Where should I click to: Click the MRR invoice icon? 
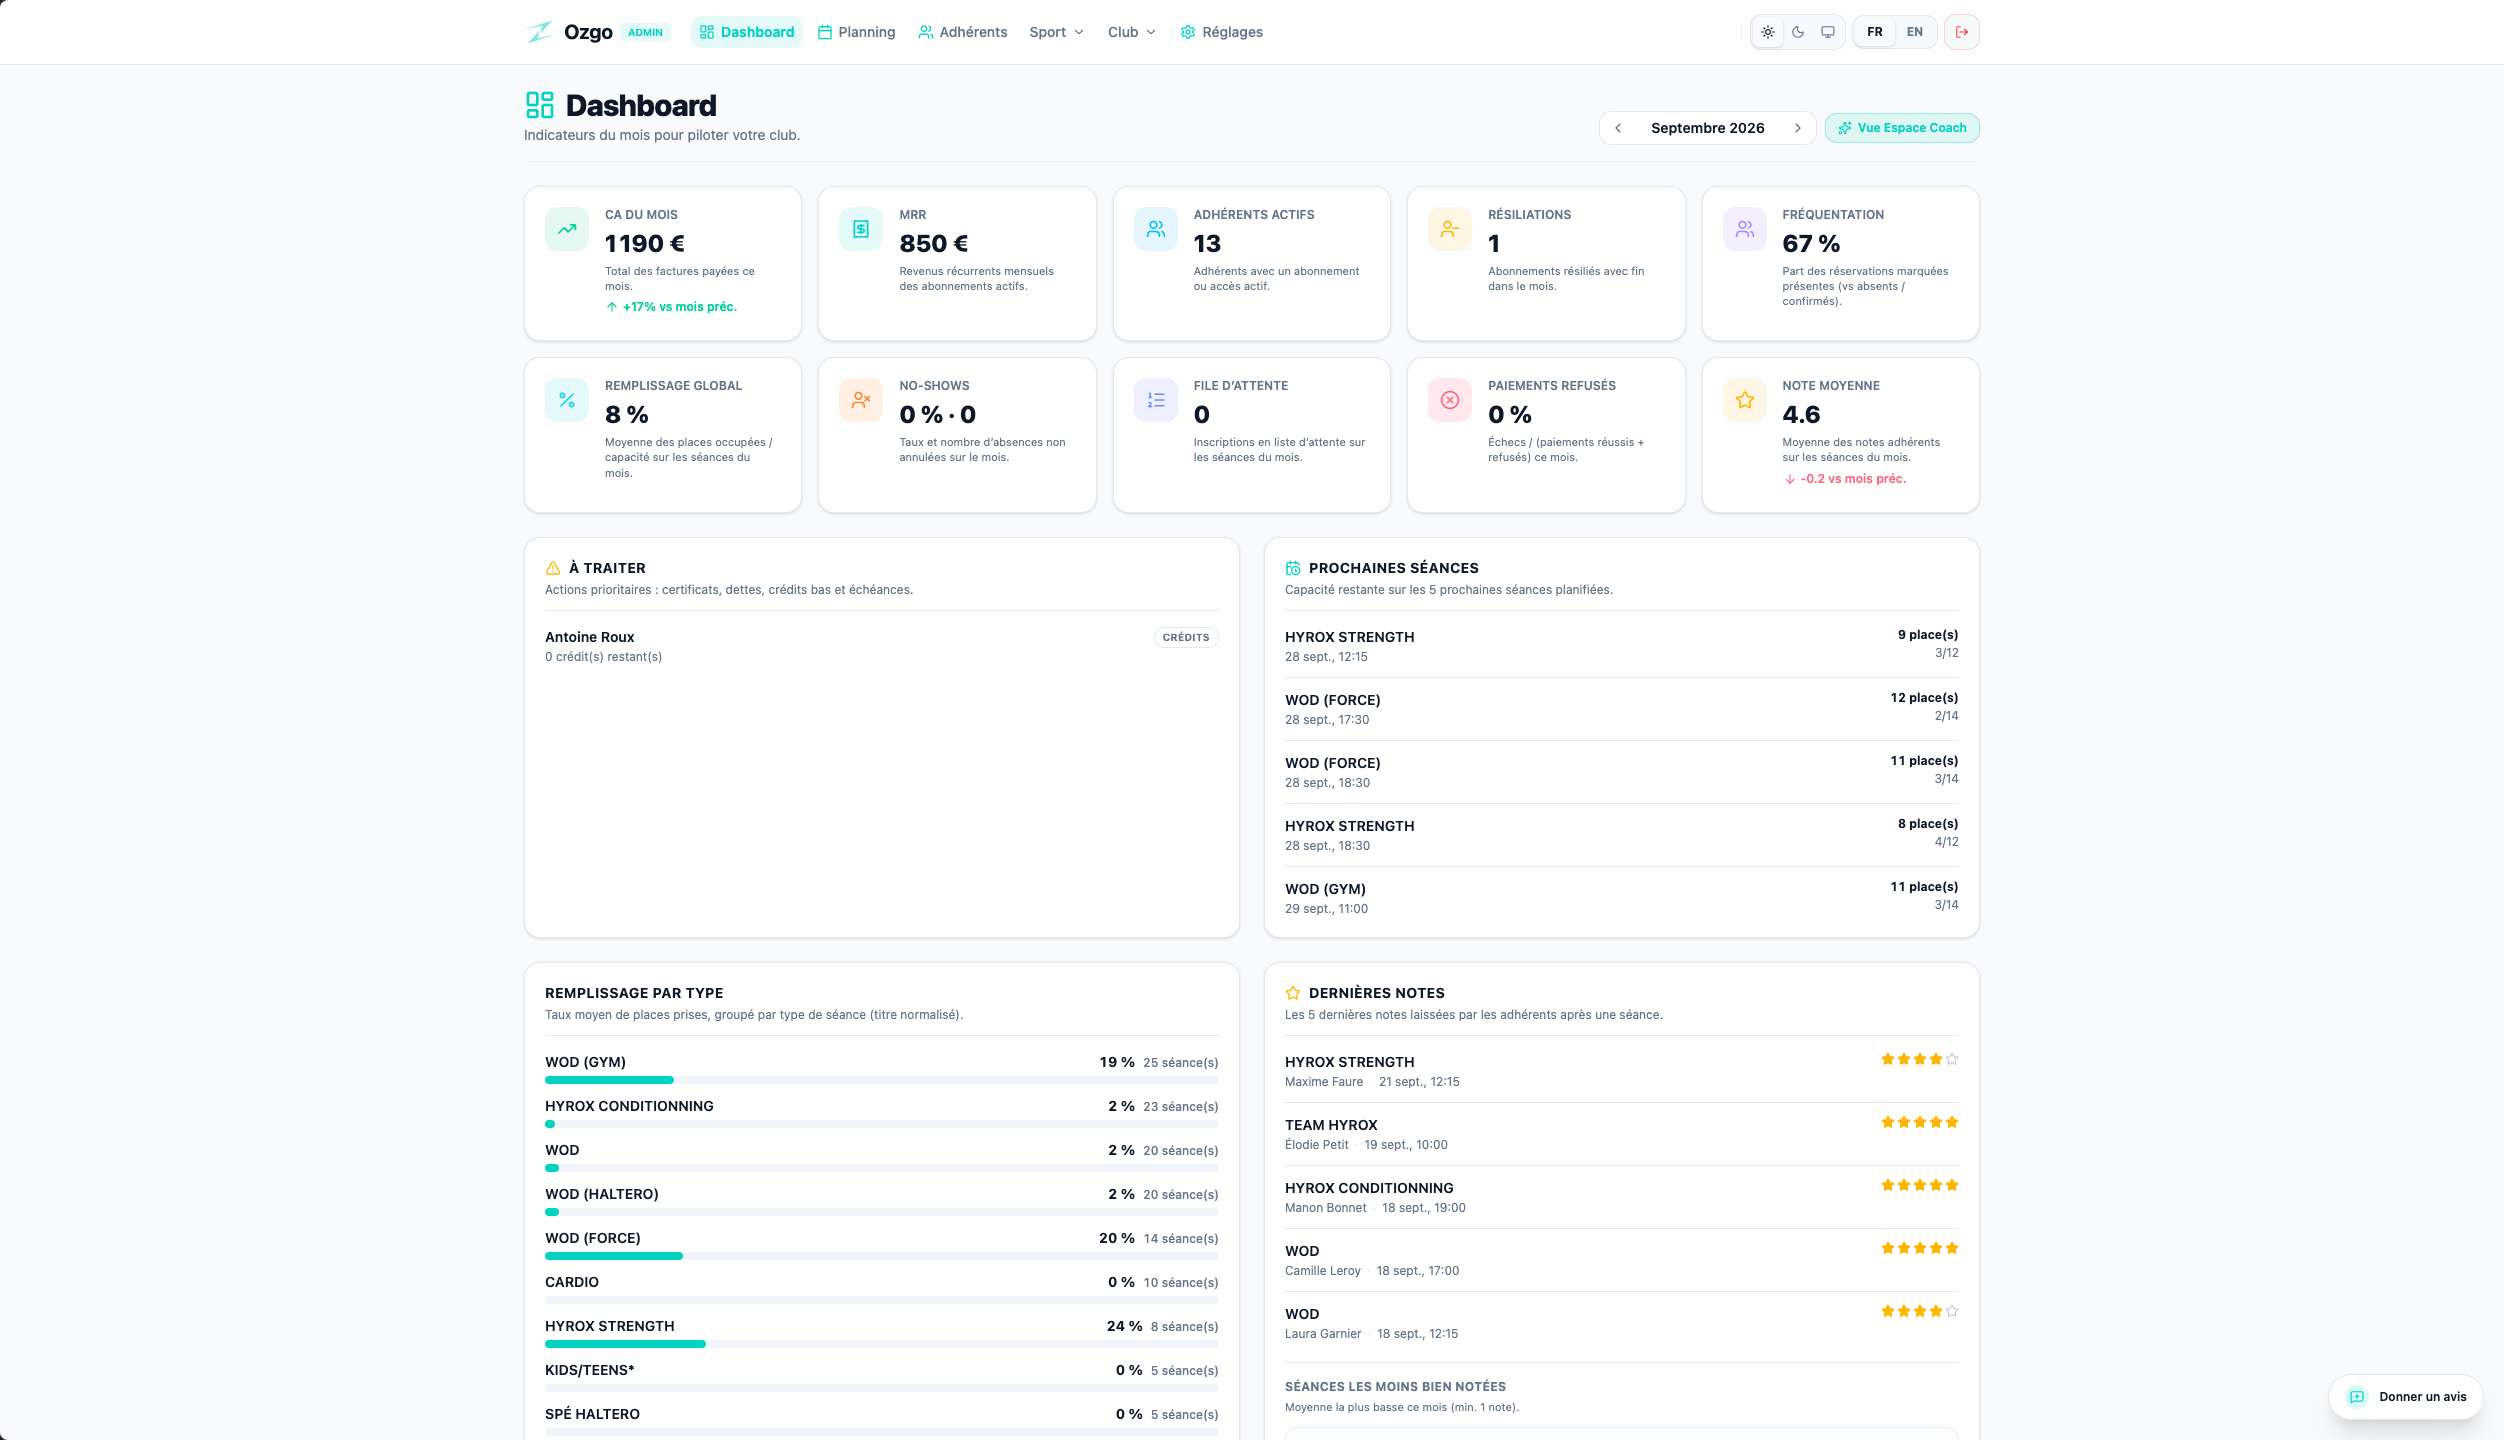pos(861,229)
